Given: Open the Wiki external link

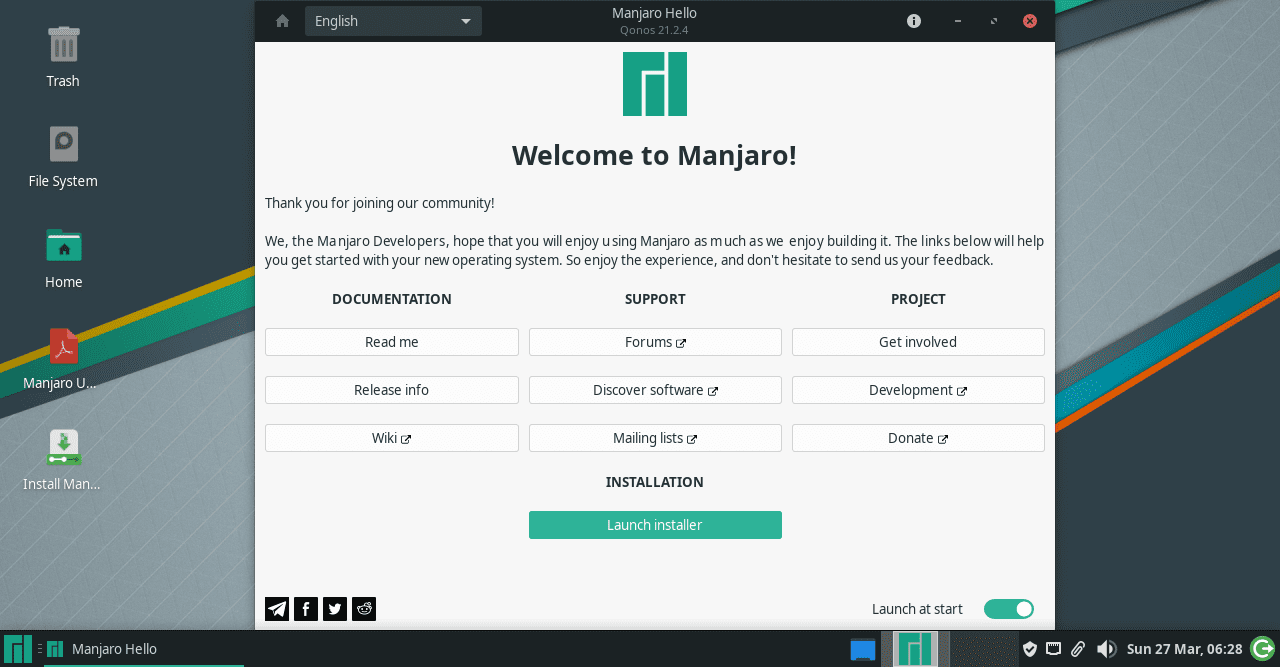Looking at the screenshot, I should point(392,438).
